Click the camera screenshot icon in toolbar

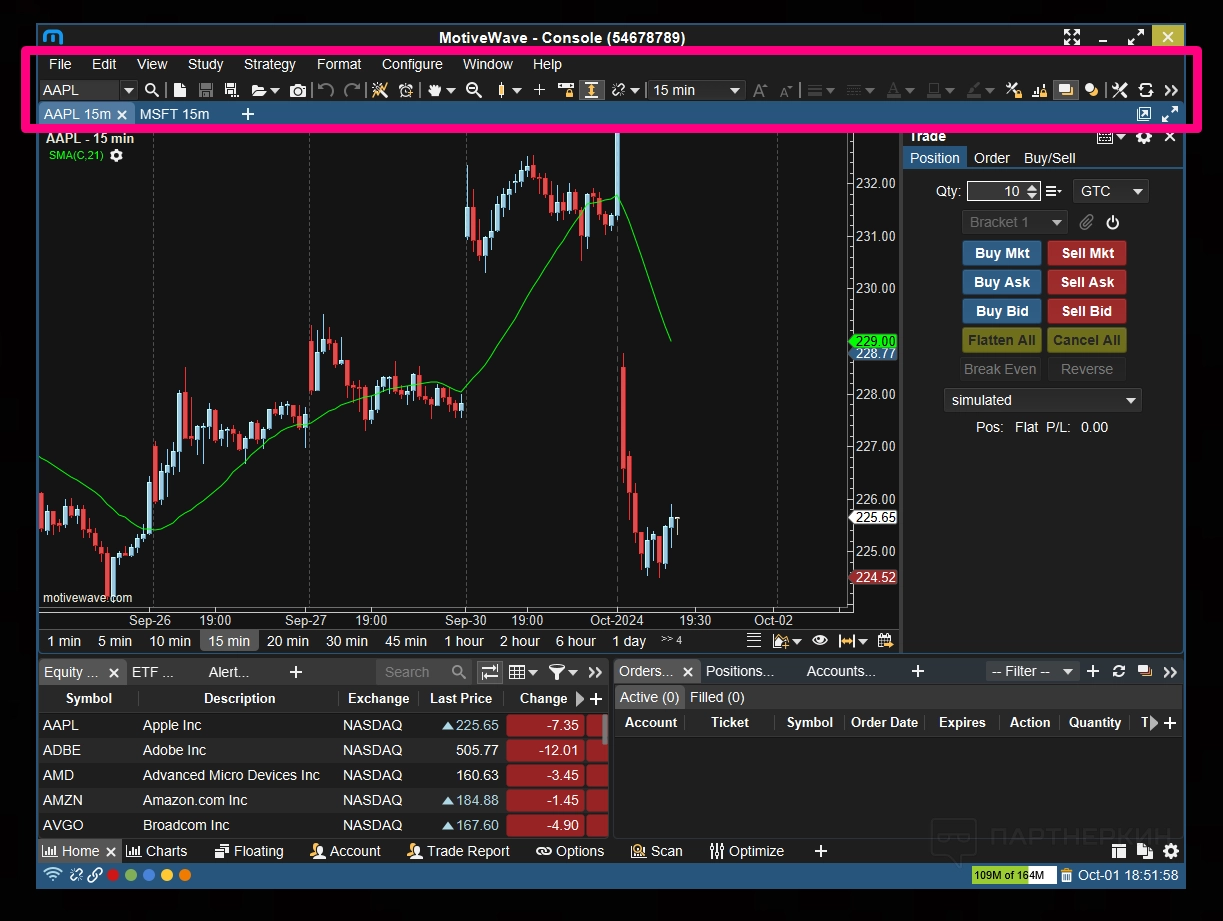[298, 90]
